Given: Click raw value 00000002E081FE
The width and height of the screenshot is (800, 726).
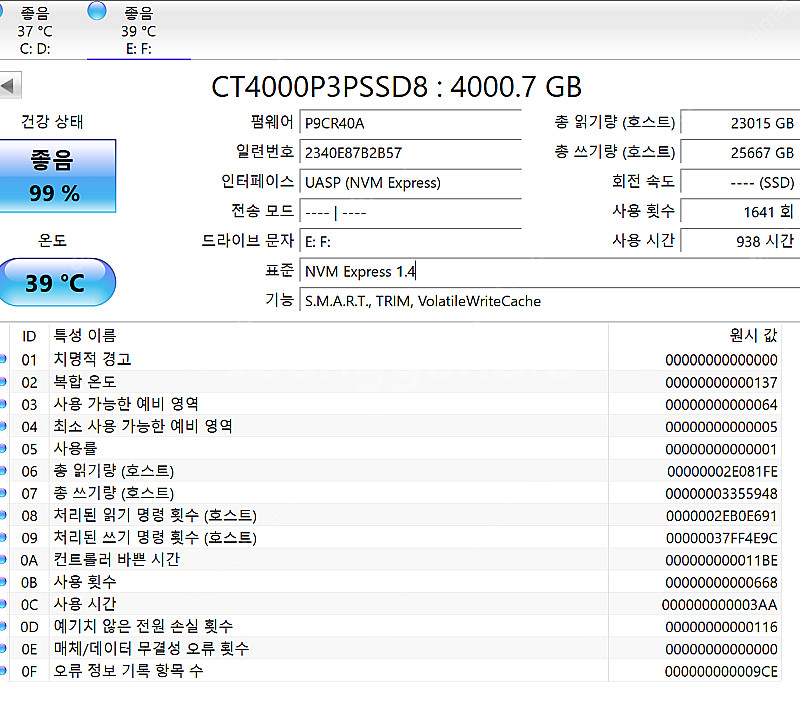Looking at the screenshot, I should [722, 472].
